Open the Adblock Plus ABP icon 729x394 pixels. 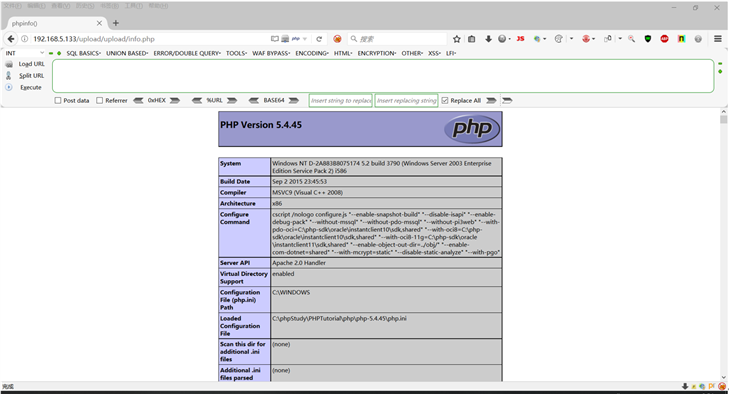[x=664, y=39]
